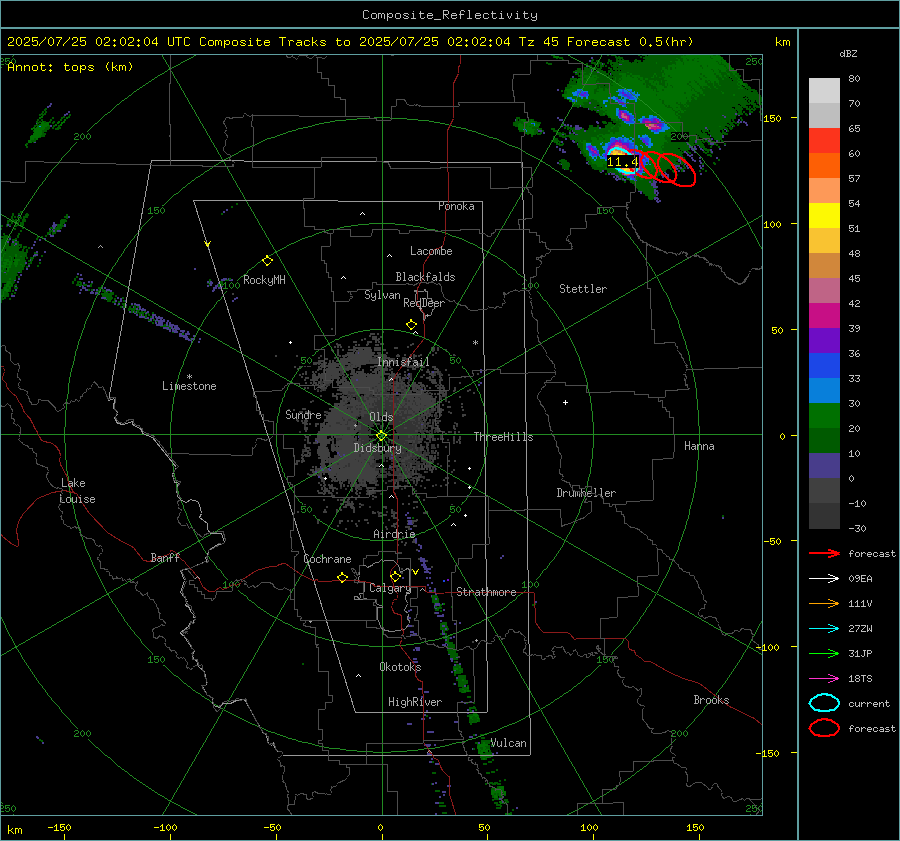This screenshot has height=841, width=900.
Task: Click the red forecast ellipse legend icon
Action: [824, 728]
